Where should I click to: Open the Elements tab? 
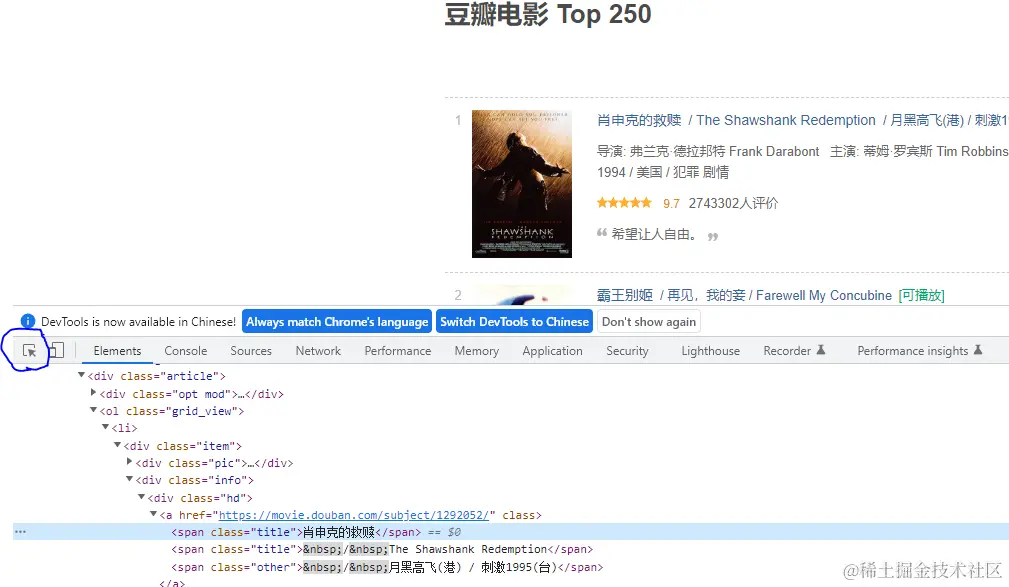click(x=117, y=351)
